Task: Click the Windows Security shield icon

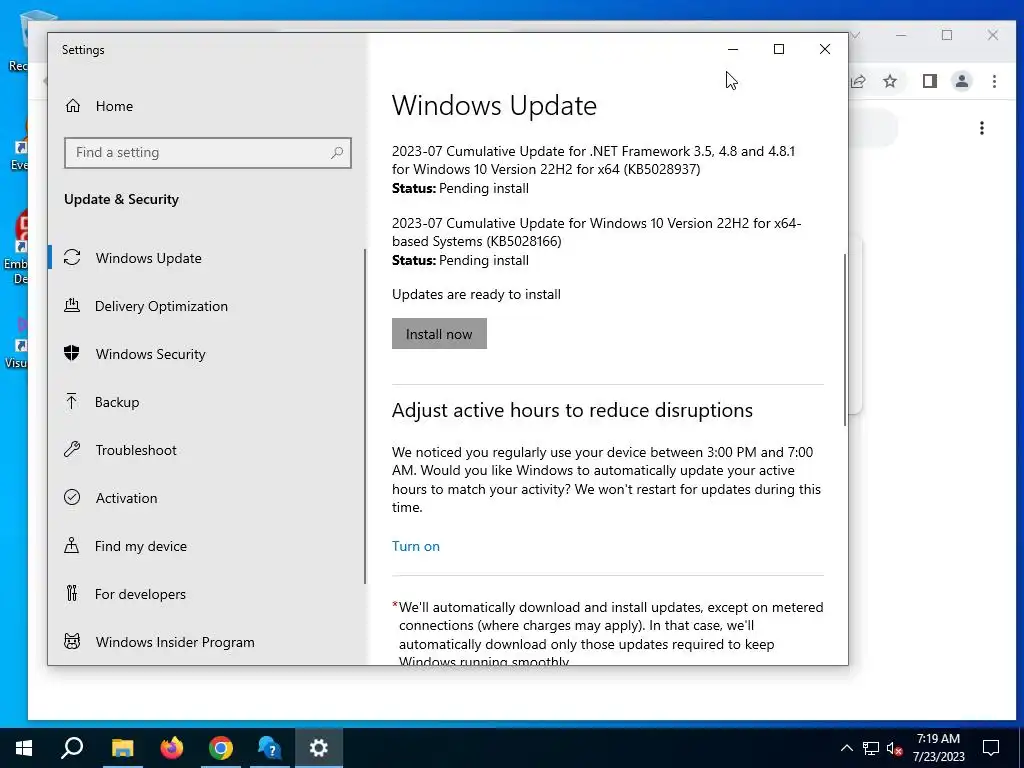Action: pos(72,353)
